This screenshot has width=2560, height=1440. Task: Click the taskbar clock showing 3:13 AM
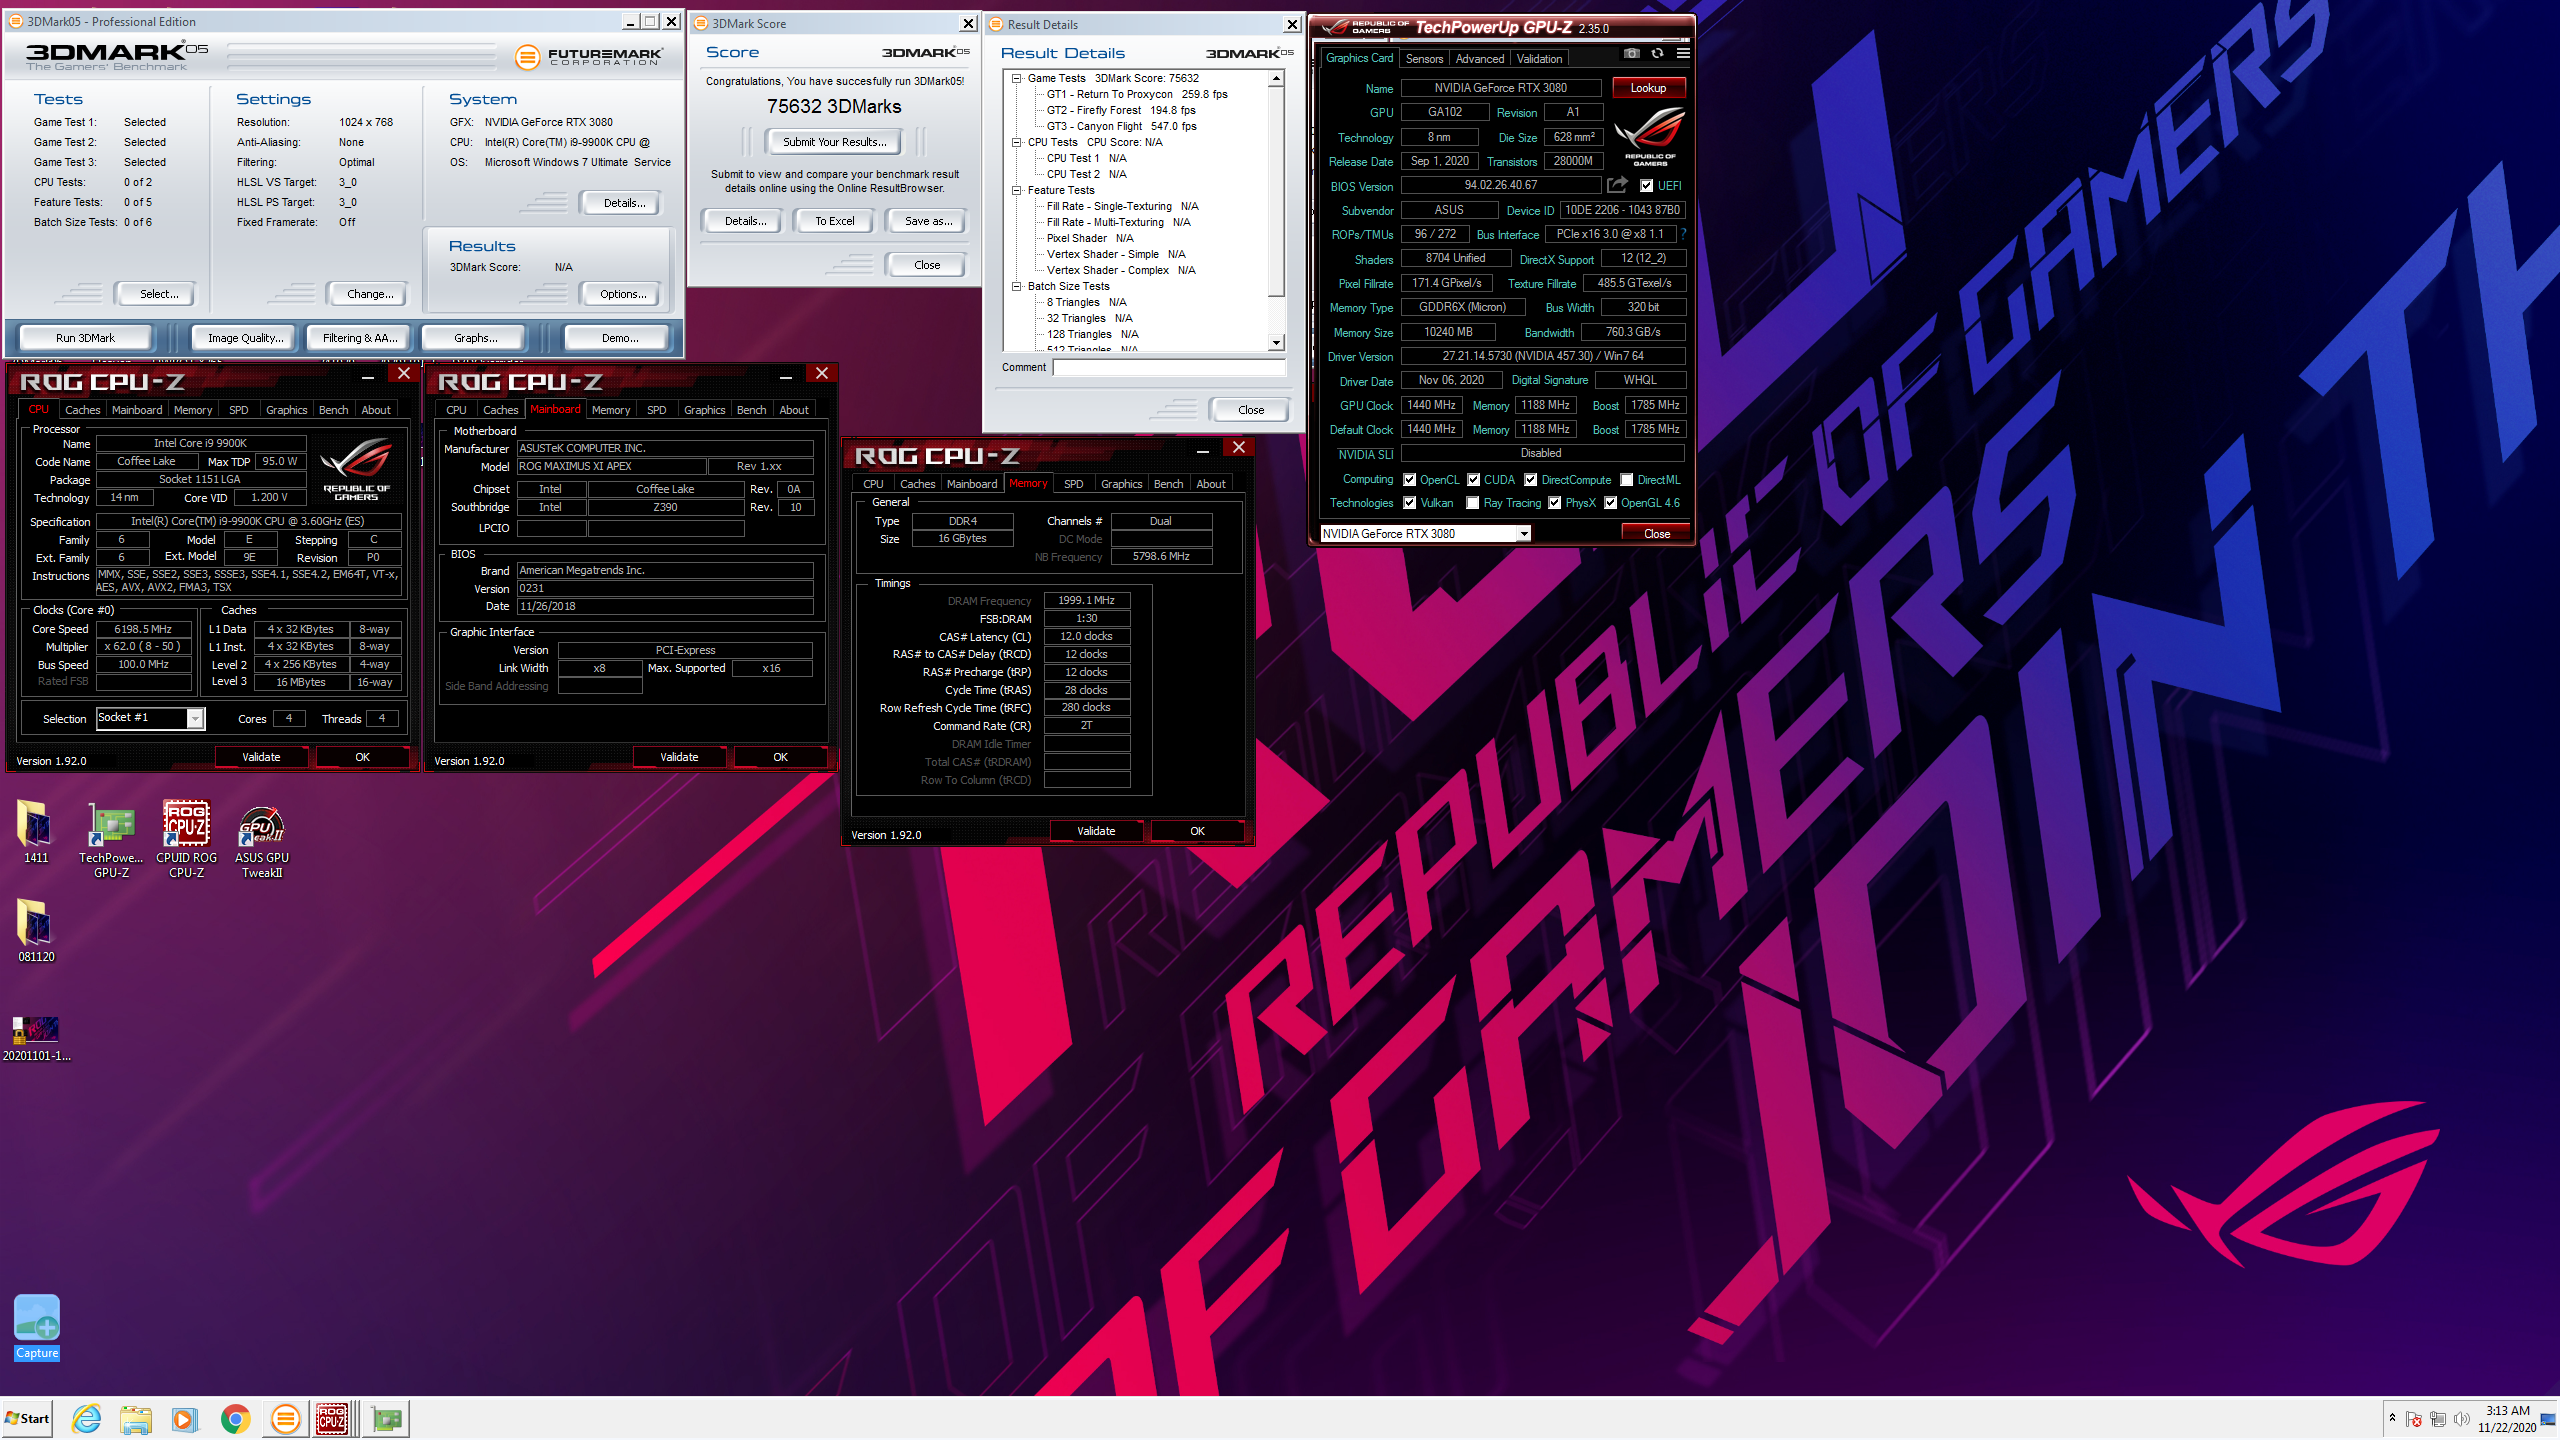pos(2507,1418)
